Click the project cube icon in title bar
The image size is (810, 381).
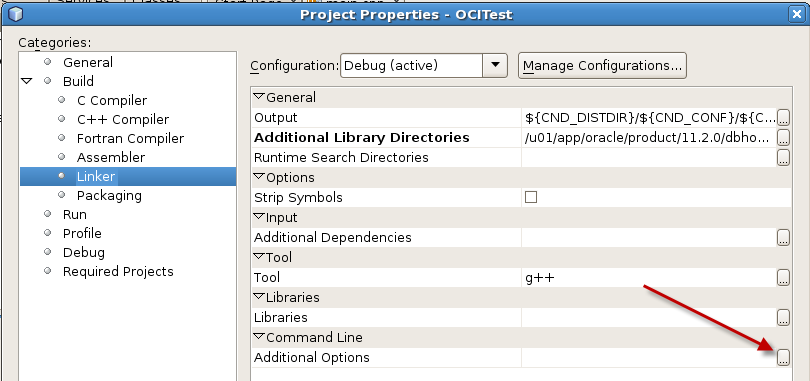(x=15, y=14)
